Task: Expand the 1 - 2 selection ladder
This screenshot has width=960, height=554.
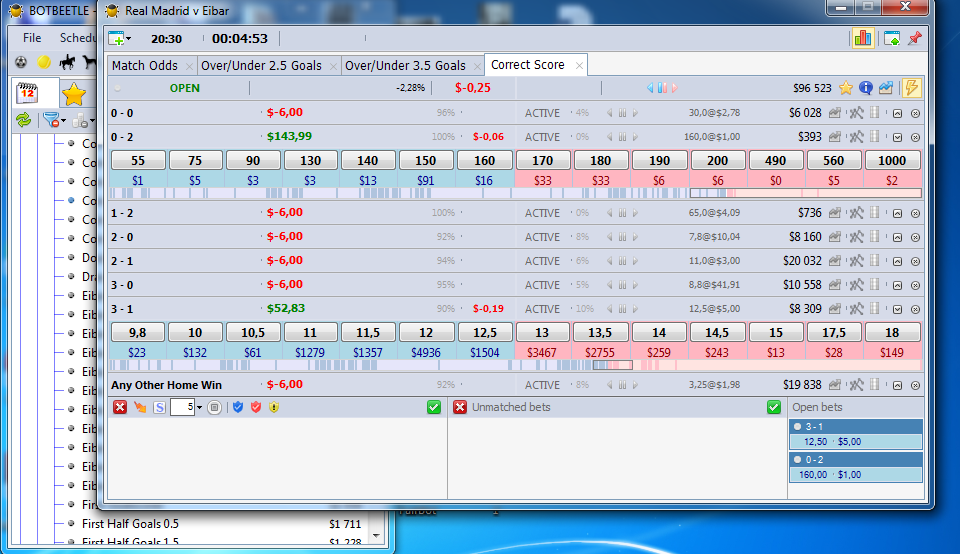Action: pyautogui.click(x=897, y=214)
